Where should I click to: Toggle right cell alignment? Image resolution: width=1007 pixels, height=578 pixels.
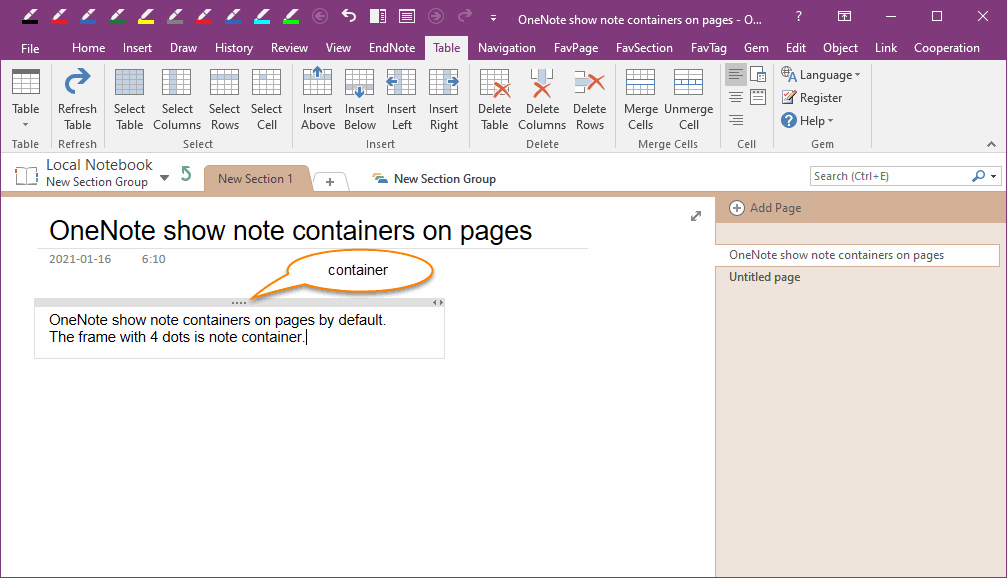(736, 120)
